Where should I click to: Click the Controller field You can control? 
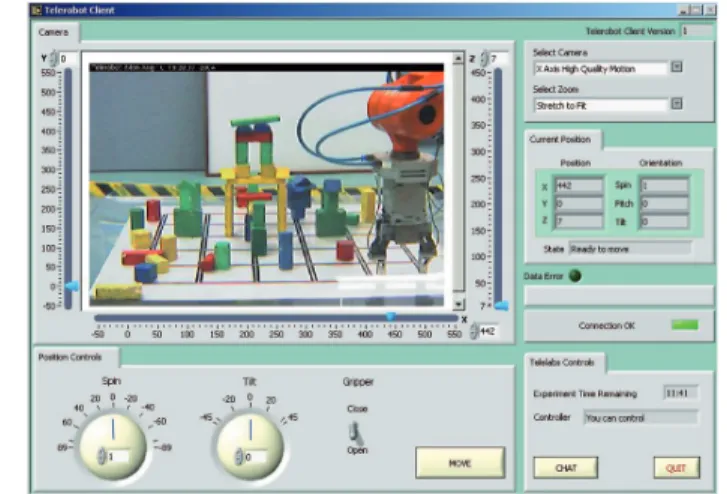click(640, 418)
